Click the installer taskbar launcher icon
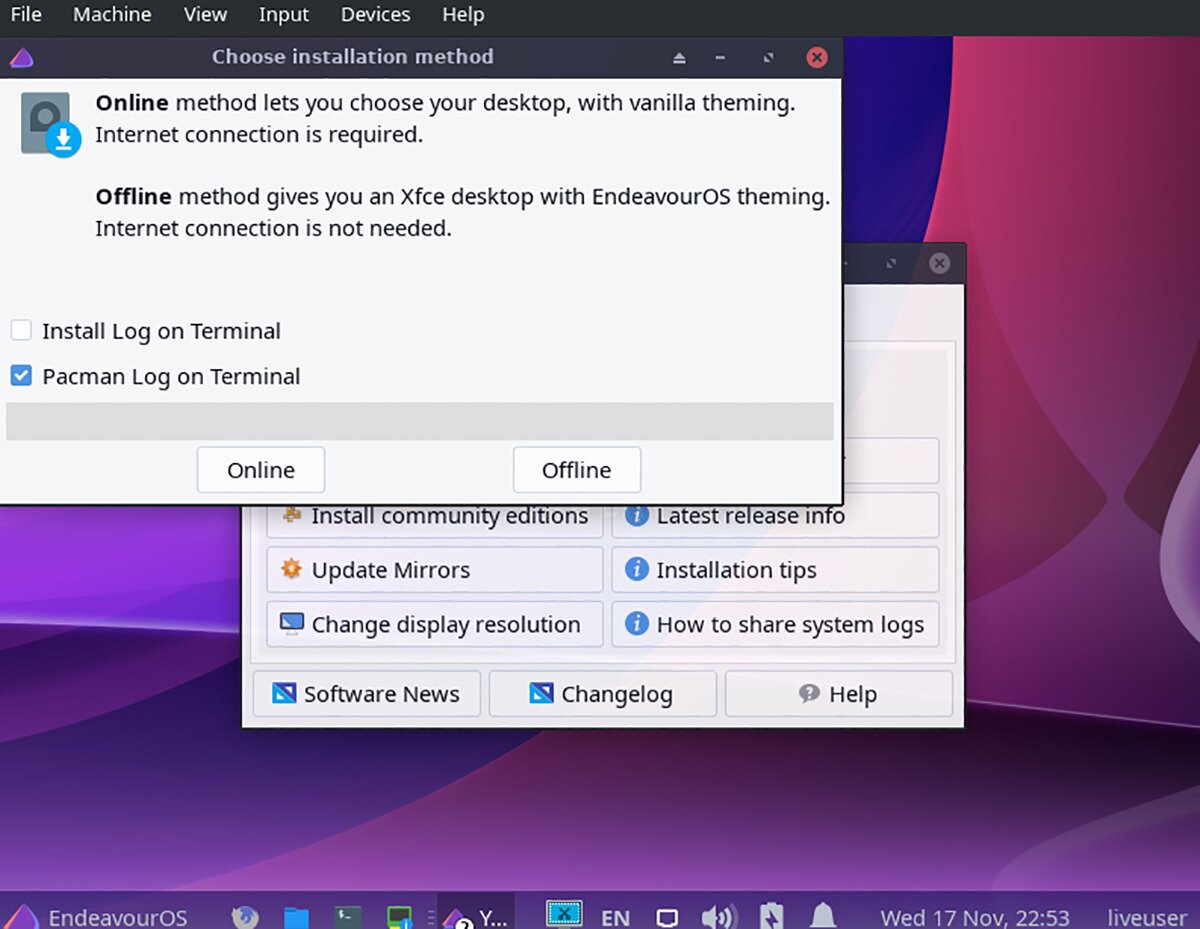 400,917
